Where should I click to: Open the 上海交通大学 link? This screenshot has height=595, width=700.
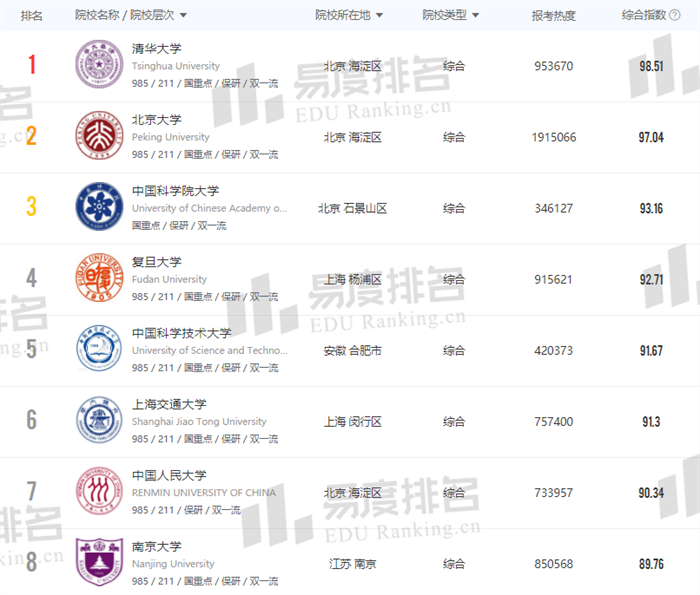tap(169, 404)
